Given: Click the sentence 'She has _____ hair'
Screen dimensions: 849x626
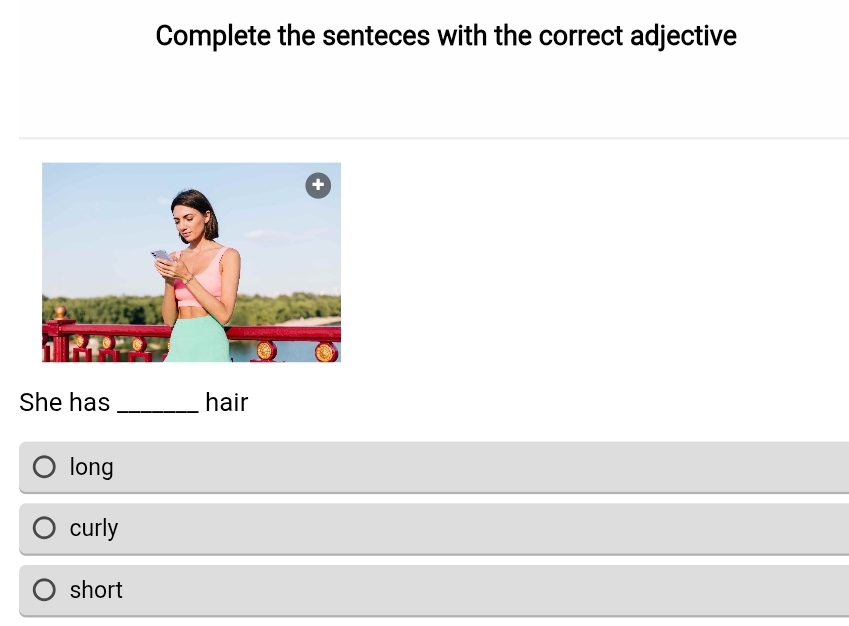Looking at the screenshot, I should point(133,402).
